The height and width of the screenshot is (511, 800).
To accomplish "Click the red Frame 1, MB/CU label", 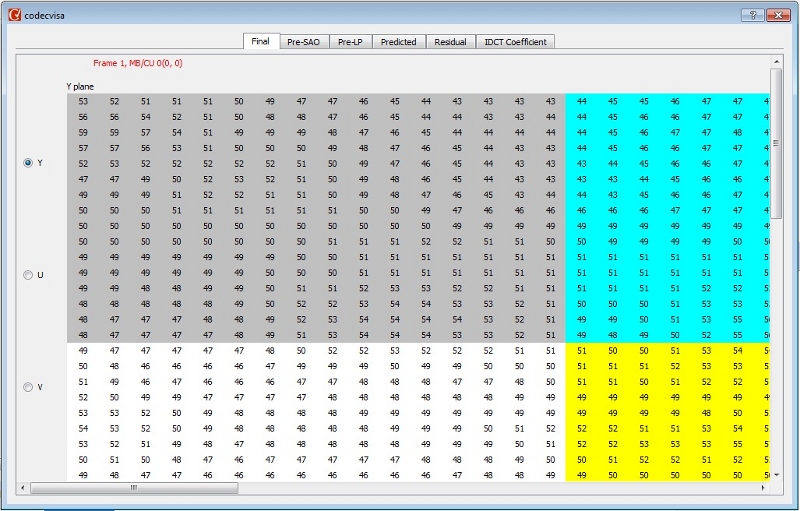I will click(137, 63).
